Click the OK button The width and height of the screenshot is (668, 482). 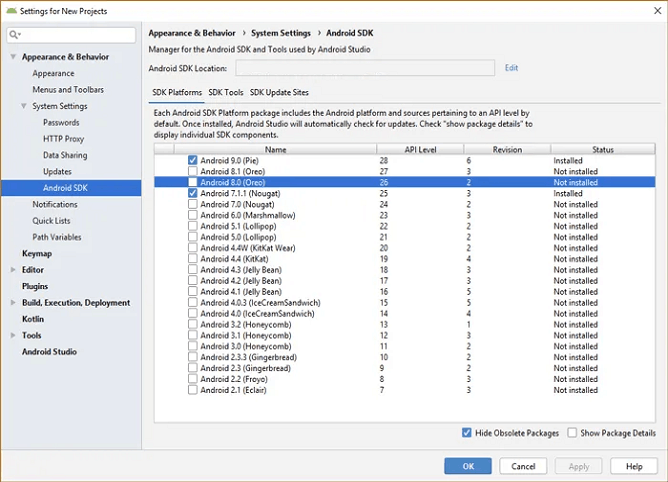tap(468, 466)
